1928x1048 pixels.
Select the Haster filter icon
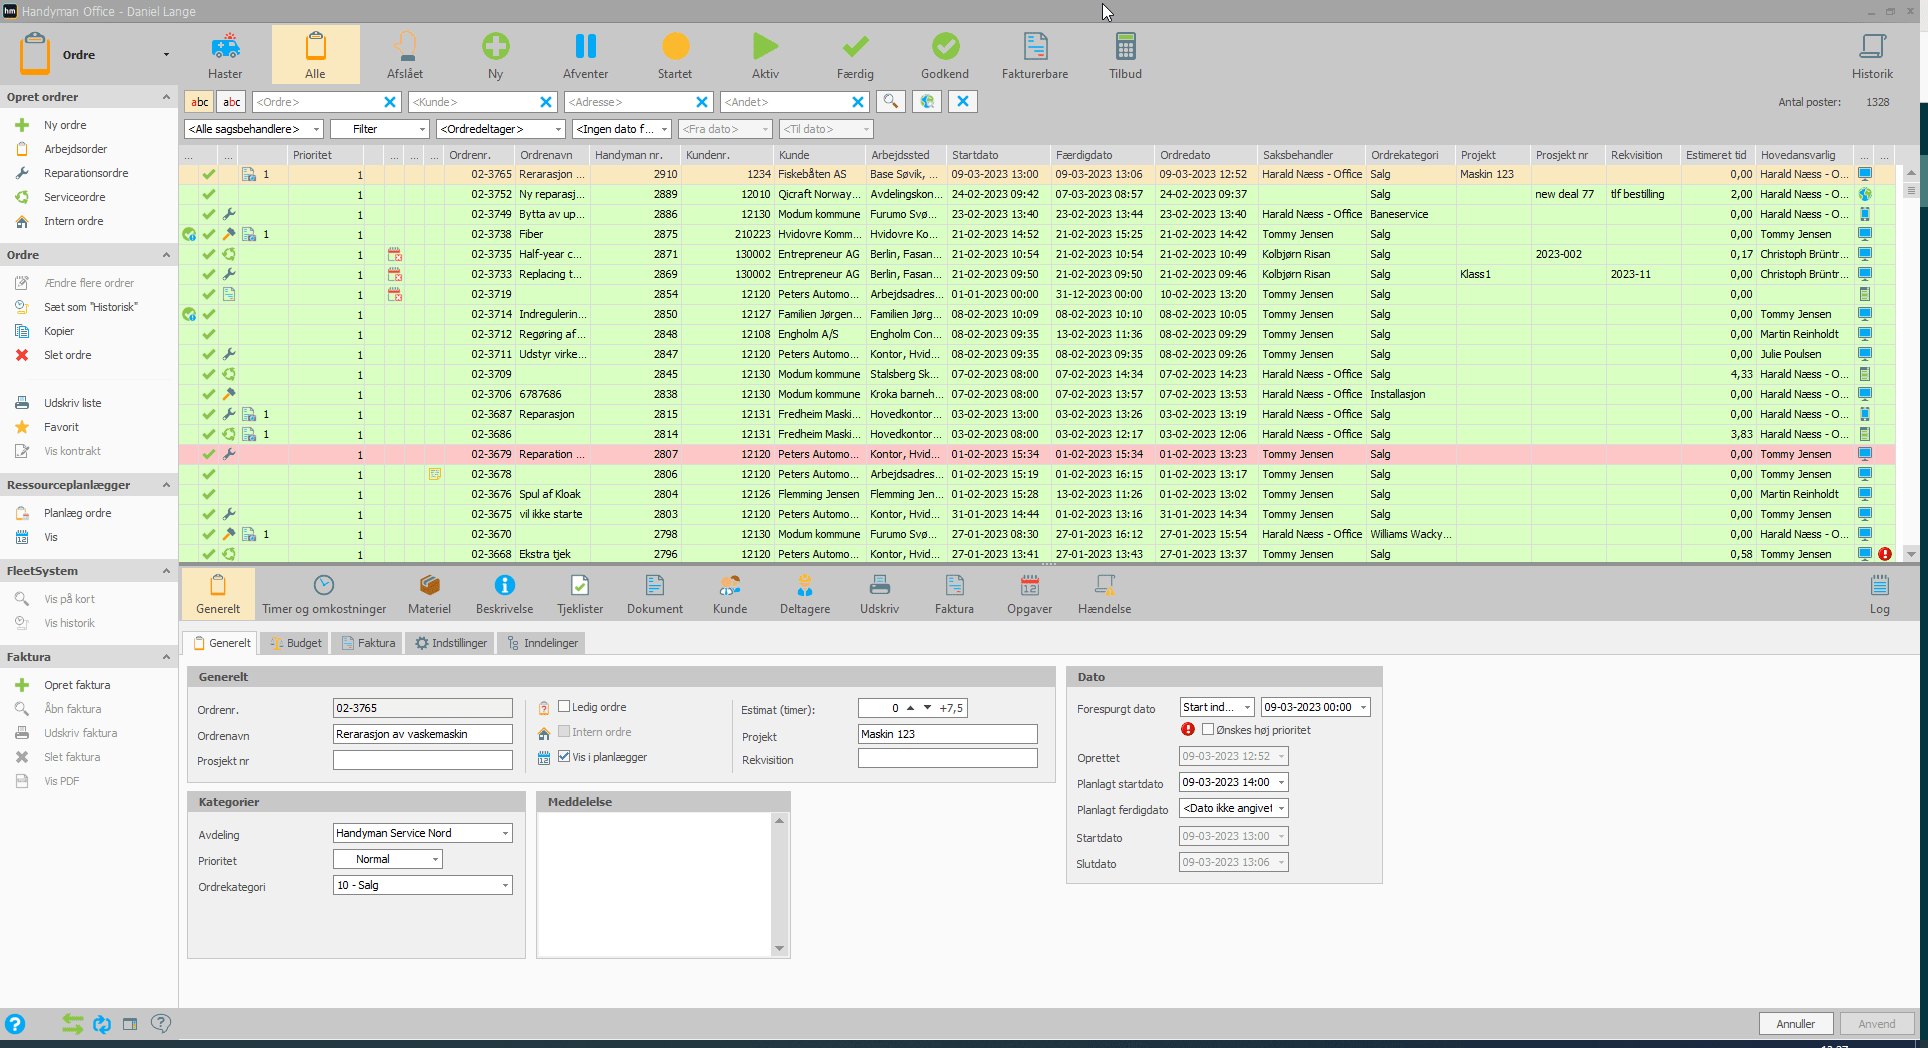[x=225, y=54]
